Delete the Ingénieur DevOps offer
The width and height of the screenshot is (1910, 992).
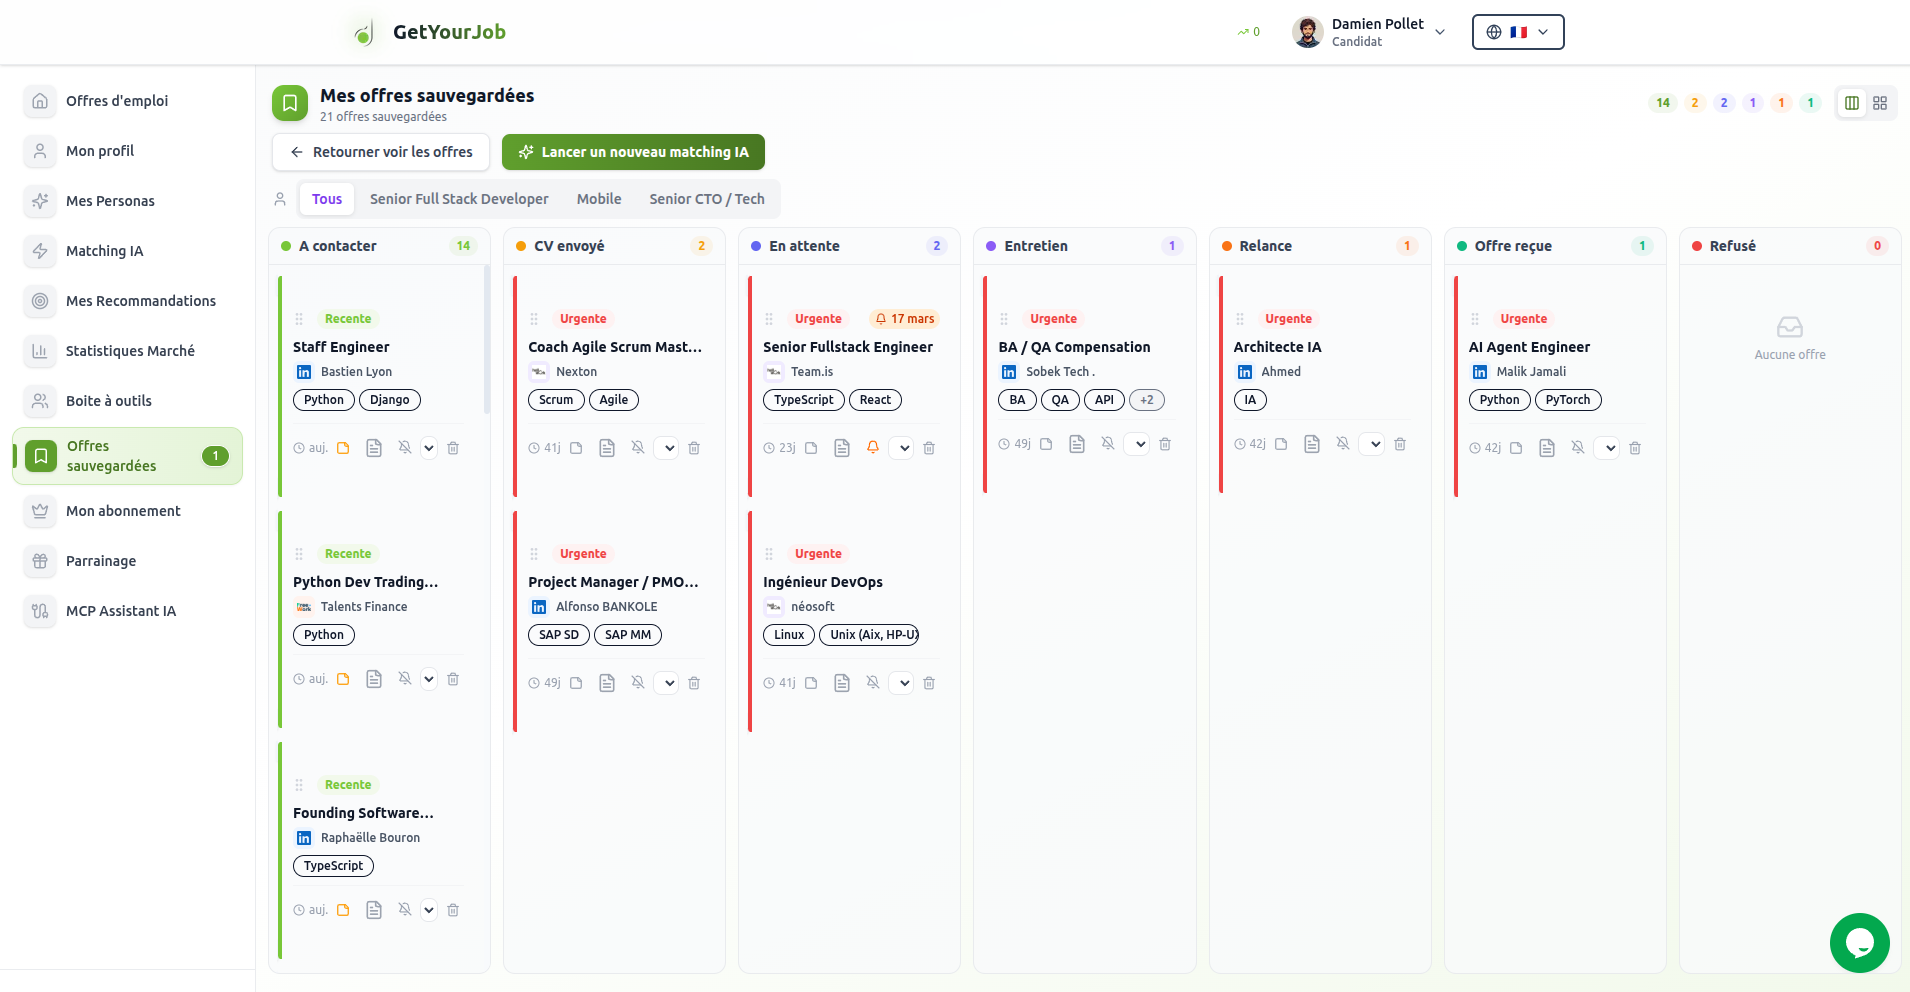coord(929,683)
